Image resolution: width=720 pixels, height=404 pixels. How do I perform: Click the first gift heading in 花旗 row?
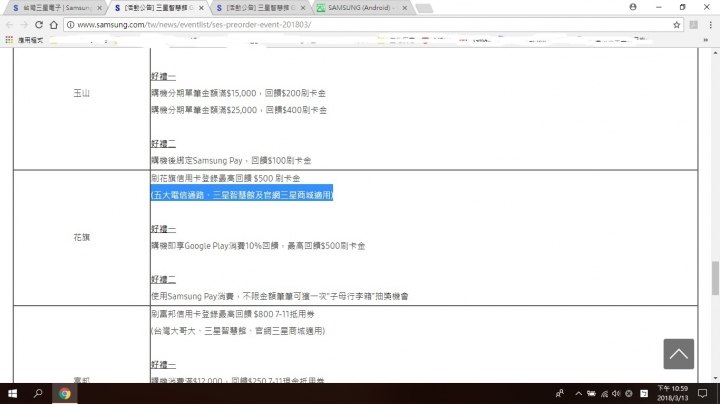tap(163, 229)
